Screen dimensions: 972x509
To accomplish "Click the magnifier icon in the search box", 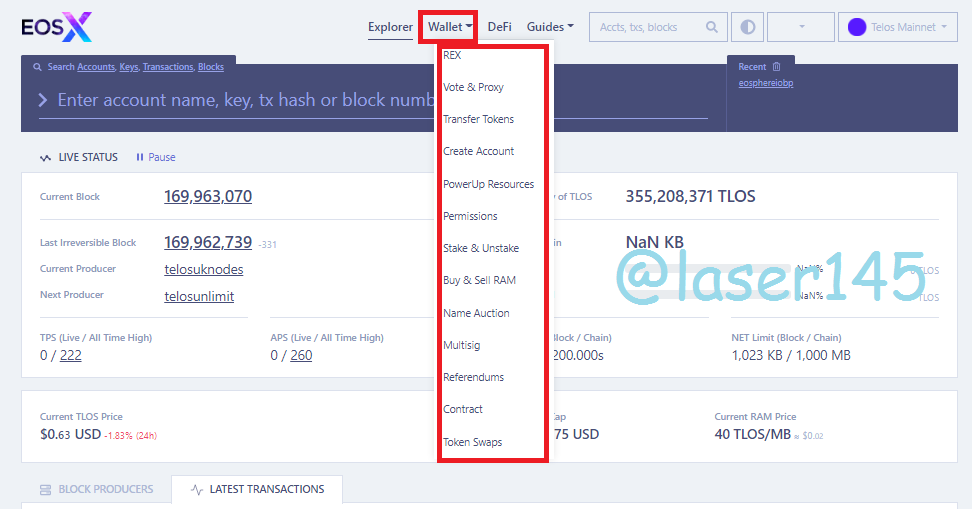I will coord(712,27).
